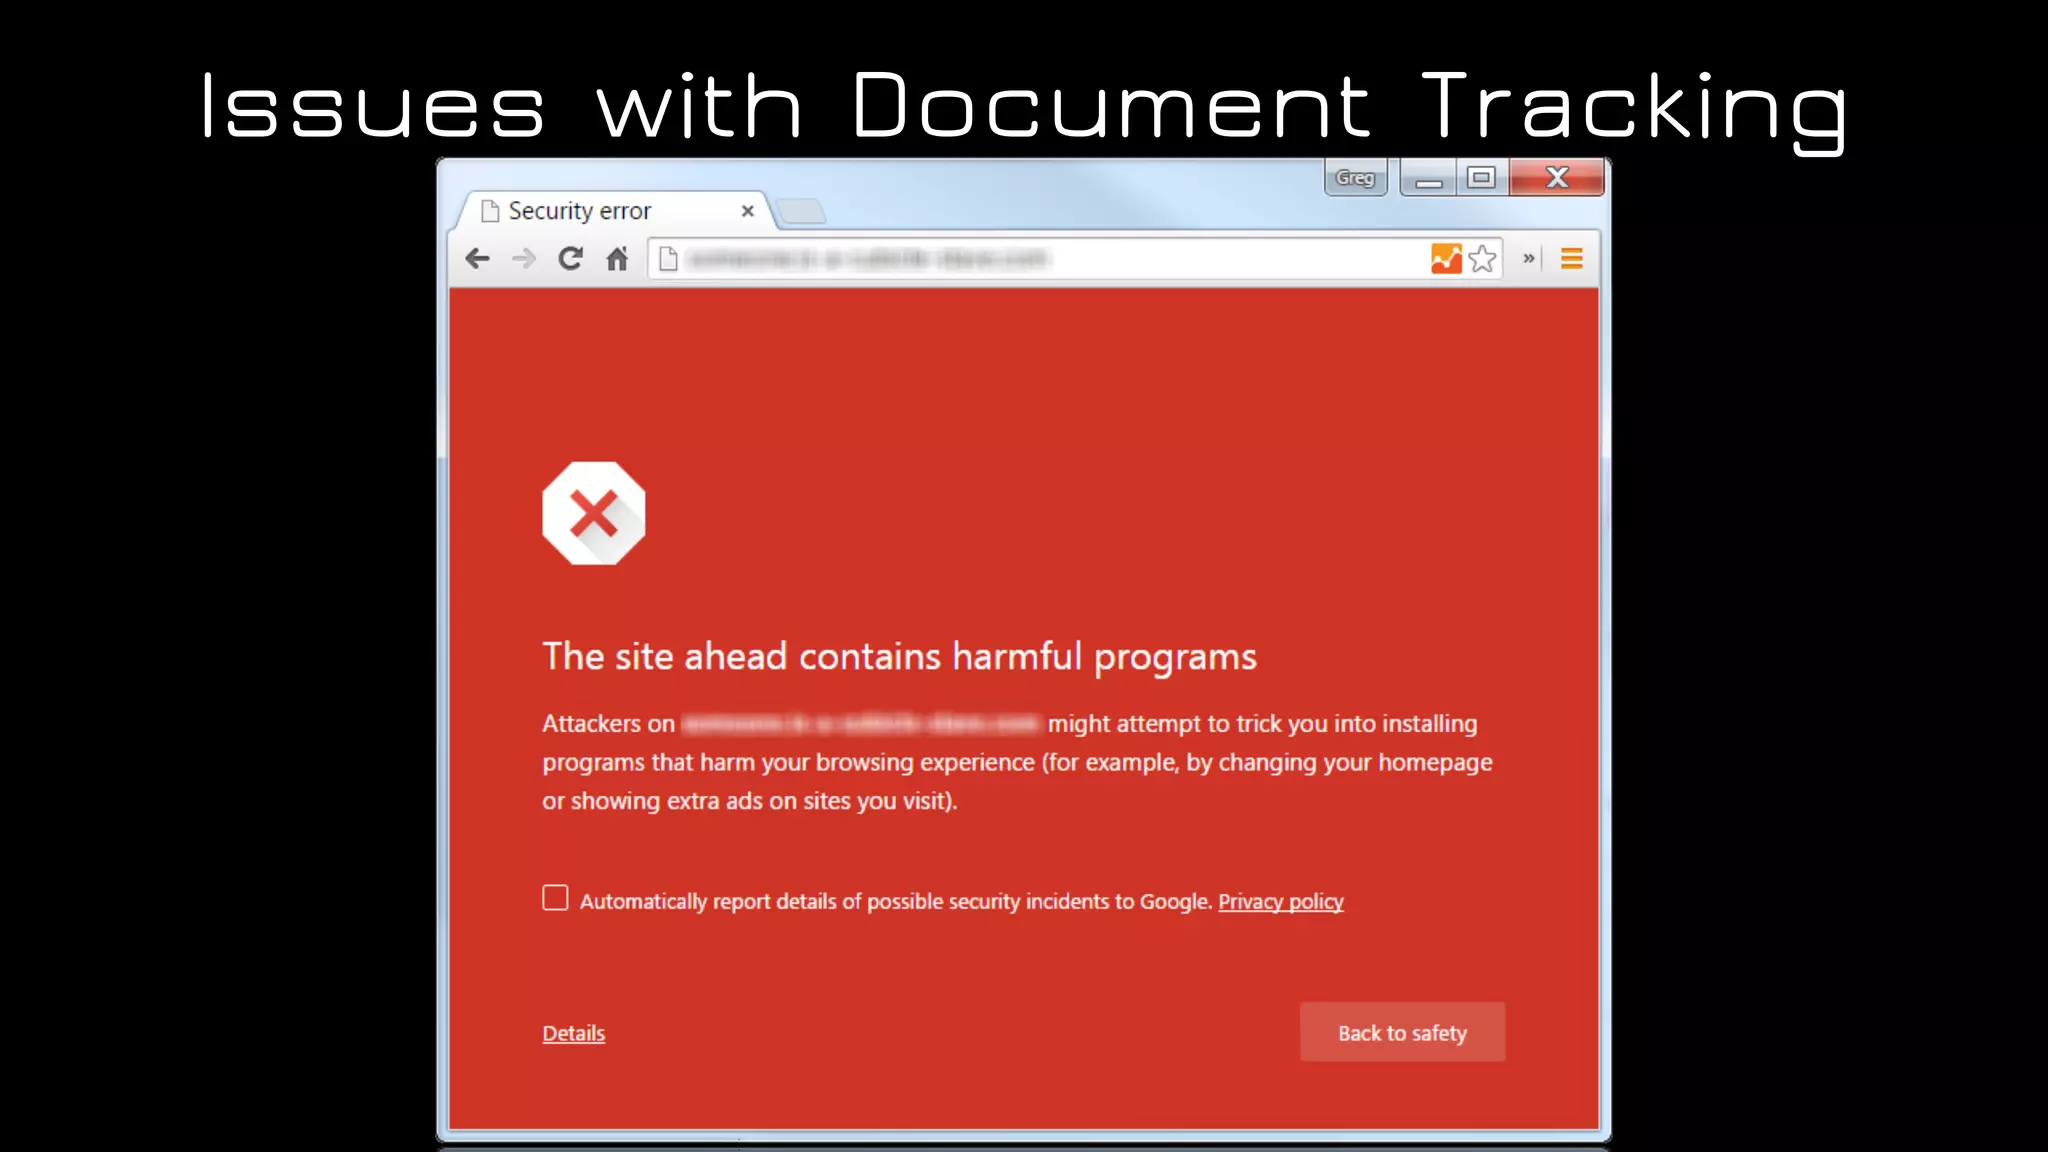The height and width of the screenshot is (1152, 2048).
Task: Close the browser window with red X
Action: click(x=1557, y=178)
